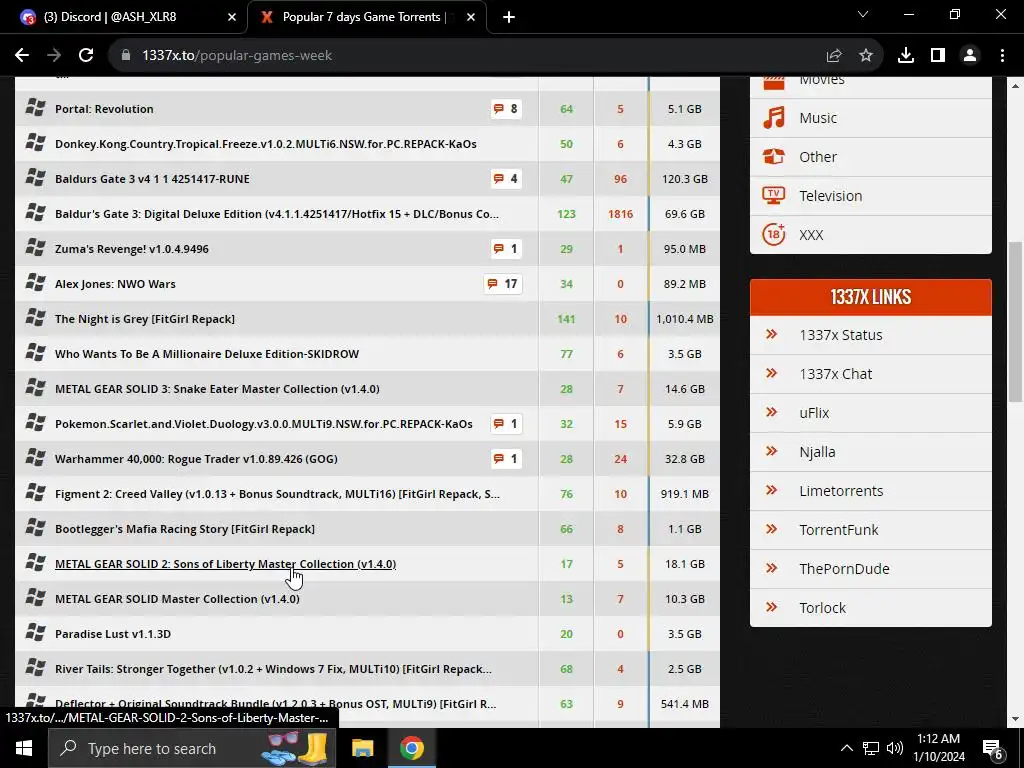This screenshot has width=1024, height=768.
Task: Click Windows game icon beside Paradise Lust
Action: coord(35,632)
